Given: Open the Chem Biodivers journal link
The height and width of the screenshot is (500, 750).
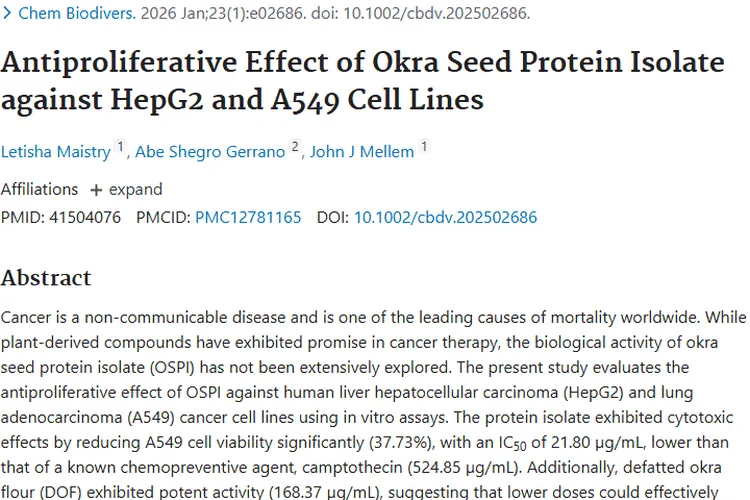Looking at the screenshot, I should [66, 15].
